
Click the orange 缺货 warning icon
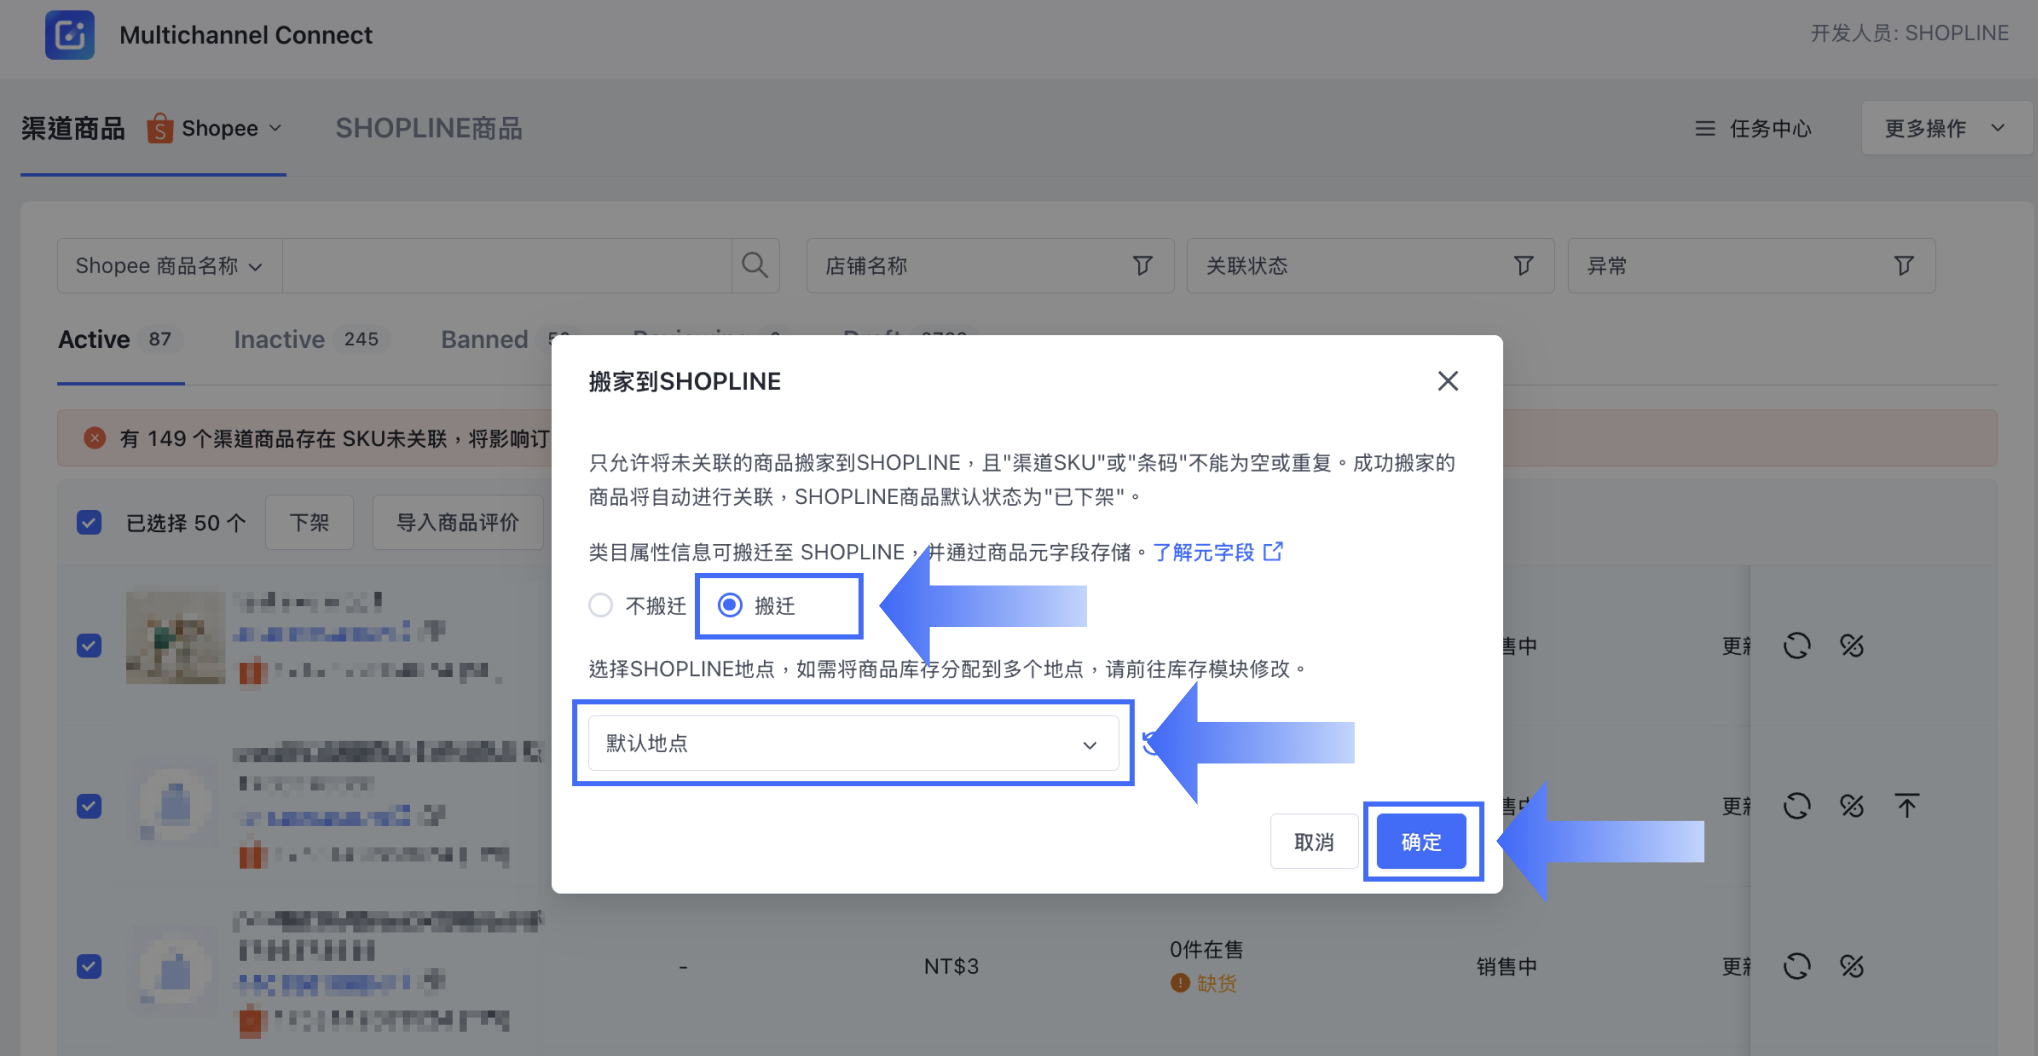tap(1180, 983)
